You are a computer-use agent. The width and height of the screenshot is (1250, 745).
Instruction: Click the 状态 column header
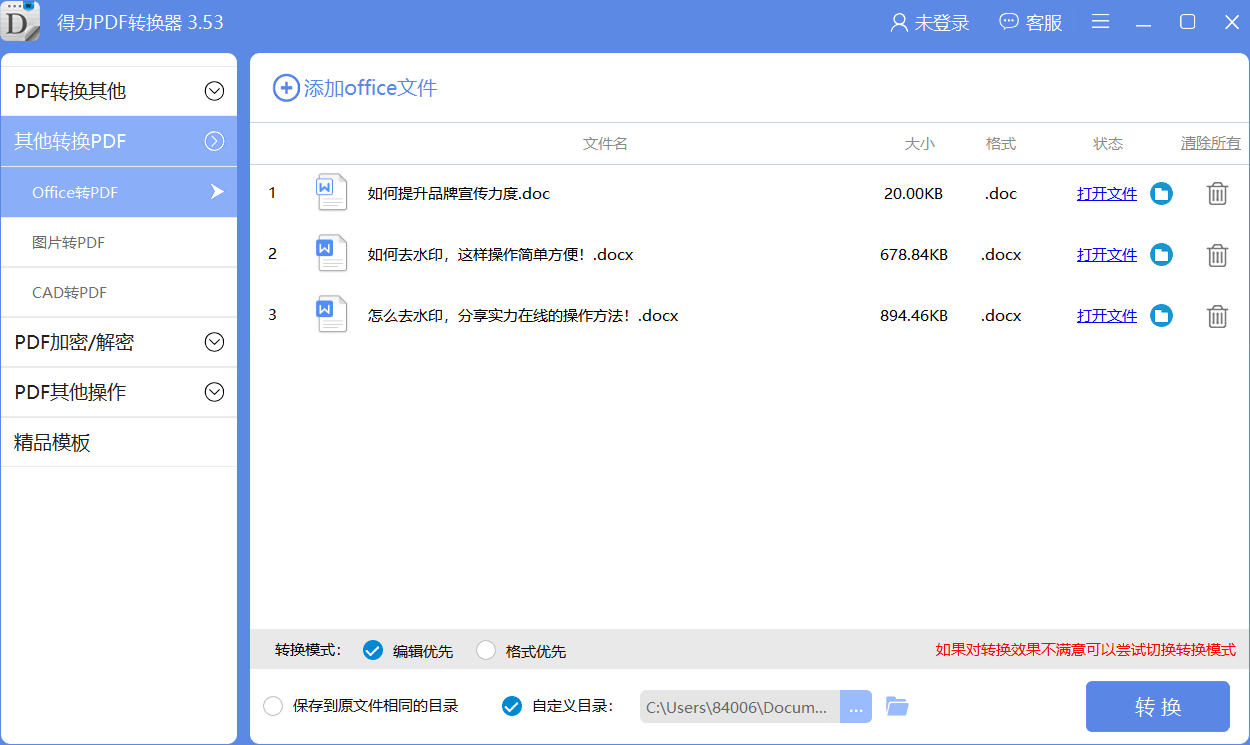1108,144
